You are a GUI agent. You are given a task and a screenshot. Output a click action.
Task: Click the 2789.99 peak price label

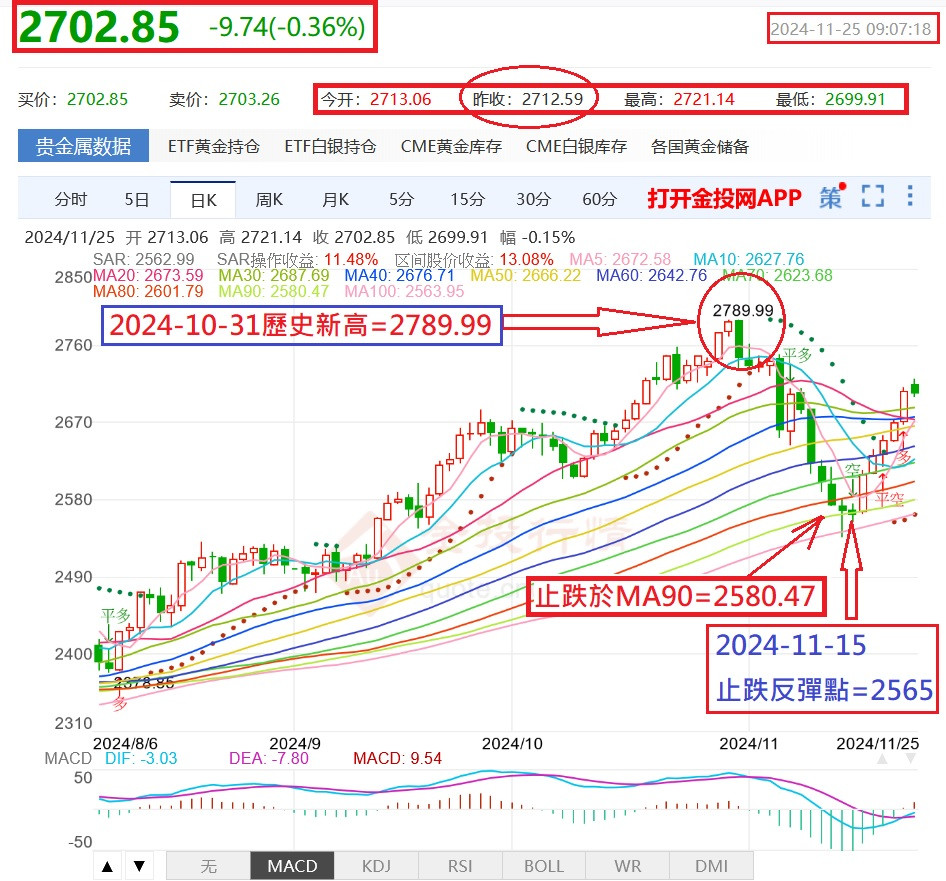pos(743,310)
